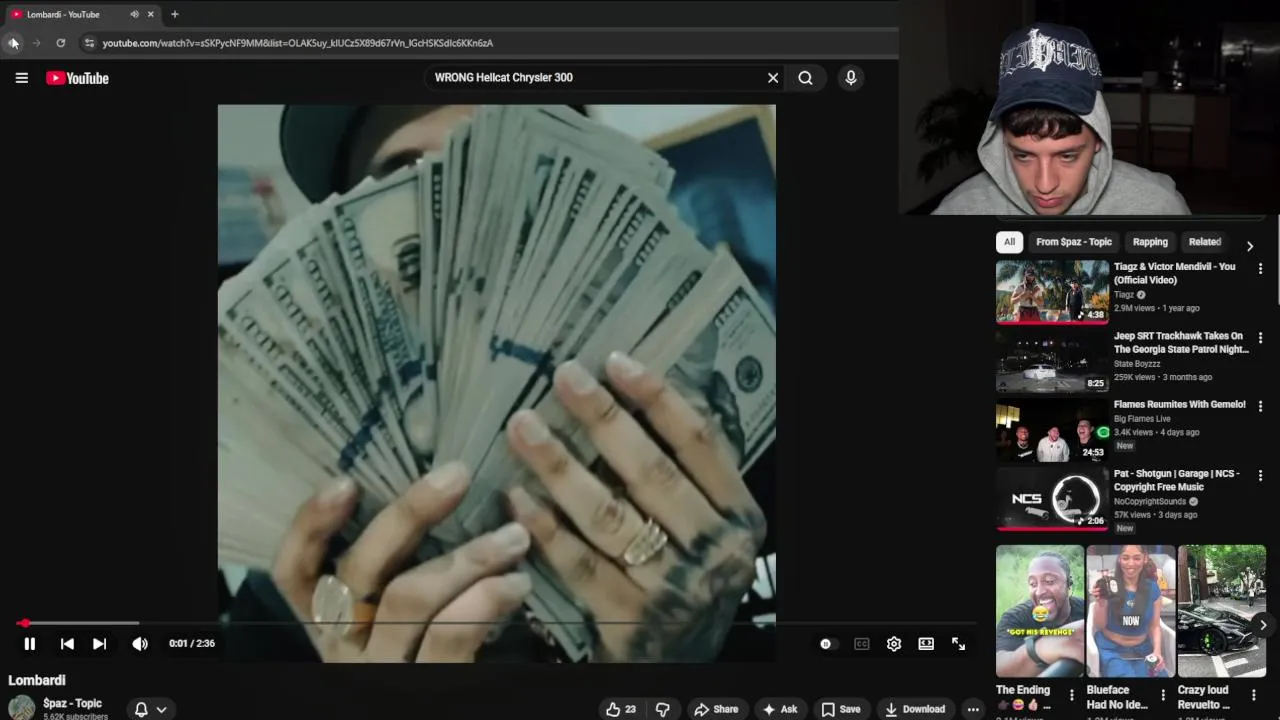Open options for Blueface short

(1163, 694)
